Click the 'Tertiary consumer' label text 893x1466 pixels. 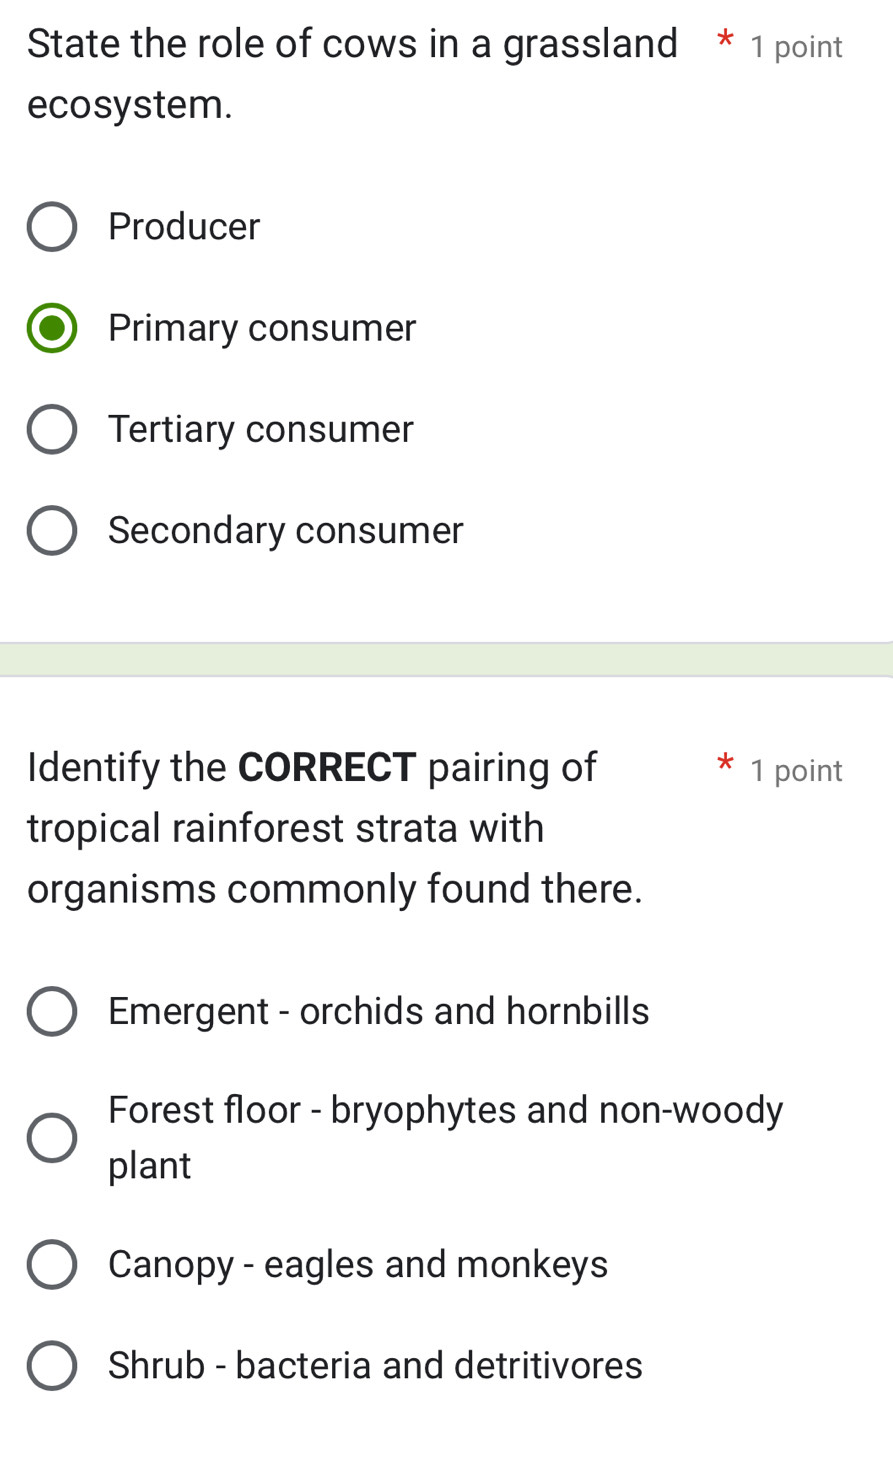(260, 430)
